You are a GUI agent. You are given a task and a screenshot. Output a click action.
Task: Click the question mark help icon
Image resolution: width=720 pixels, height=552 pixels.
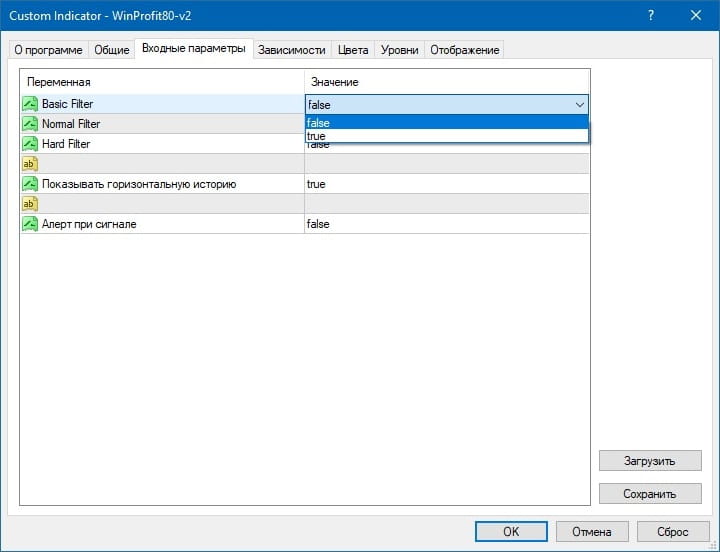651,16
